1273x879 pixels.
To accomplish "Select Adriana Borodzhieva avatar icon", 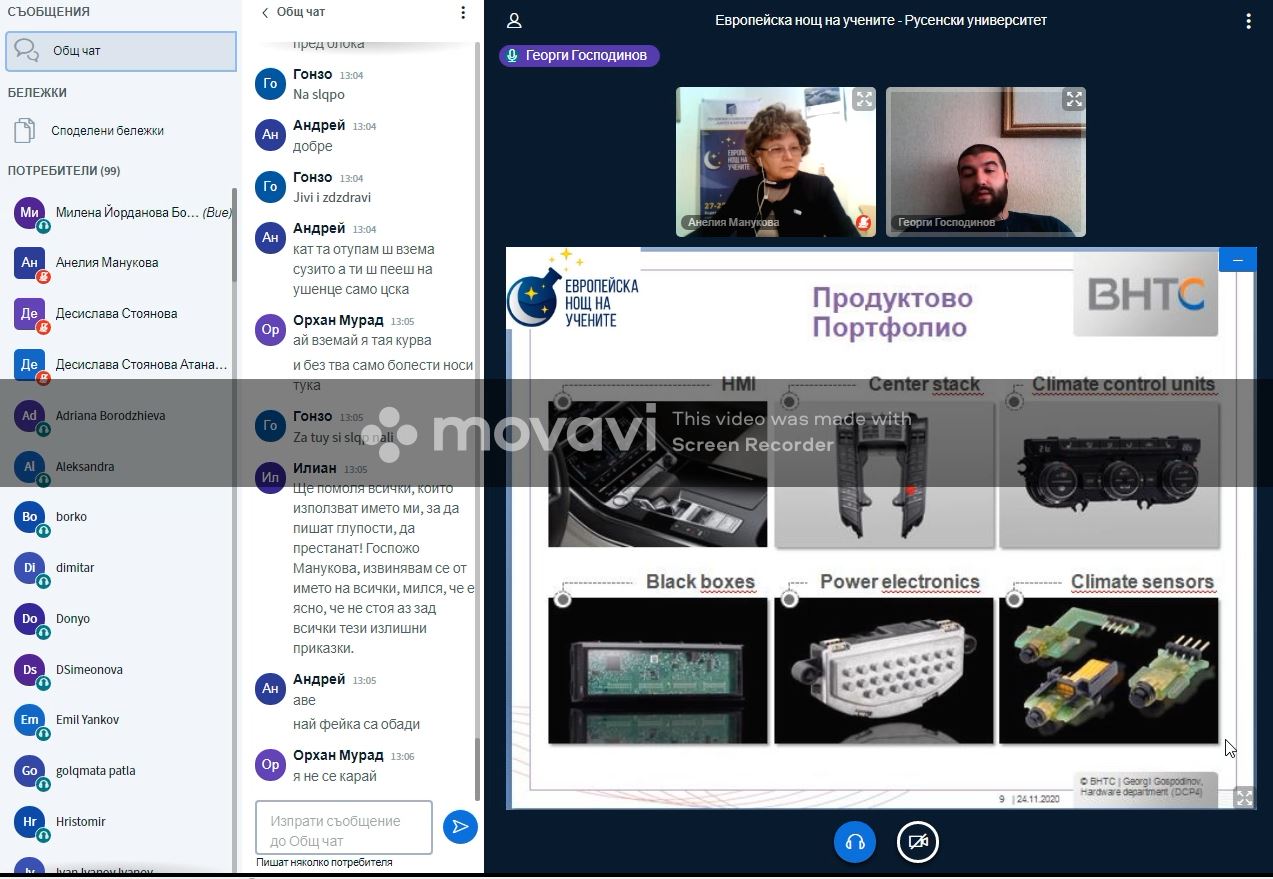I will (29, 416).
